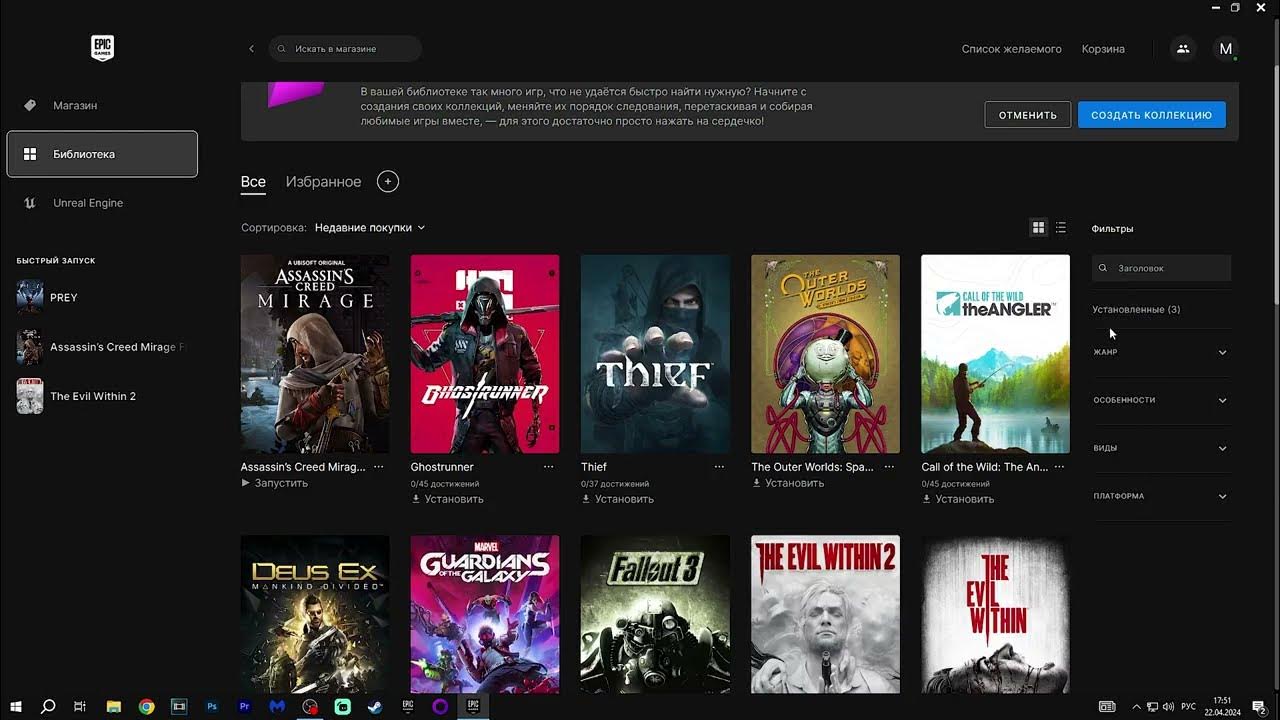Screen dimensions: 1280x720
Task: Open The Evil Within 2 library cover
Action: click(x=825, y=614)
